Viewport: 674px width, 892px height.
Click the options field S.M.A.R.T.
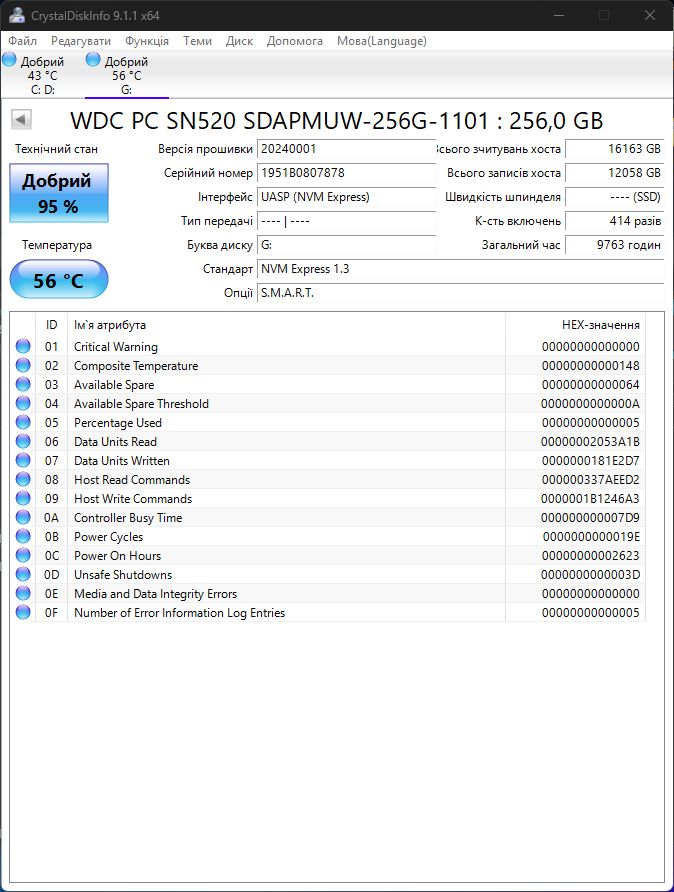tap(460, 292)
